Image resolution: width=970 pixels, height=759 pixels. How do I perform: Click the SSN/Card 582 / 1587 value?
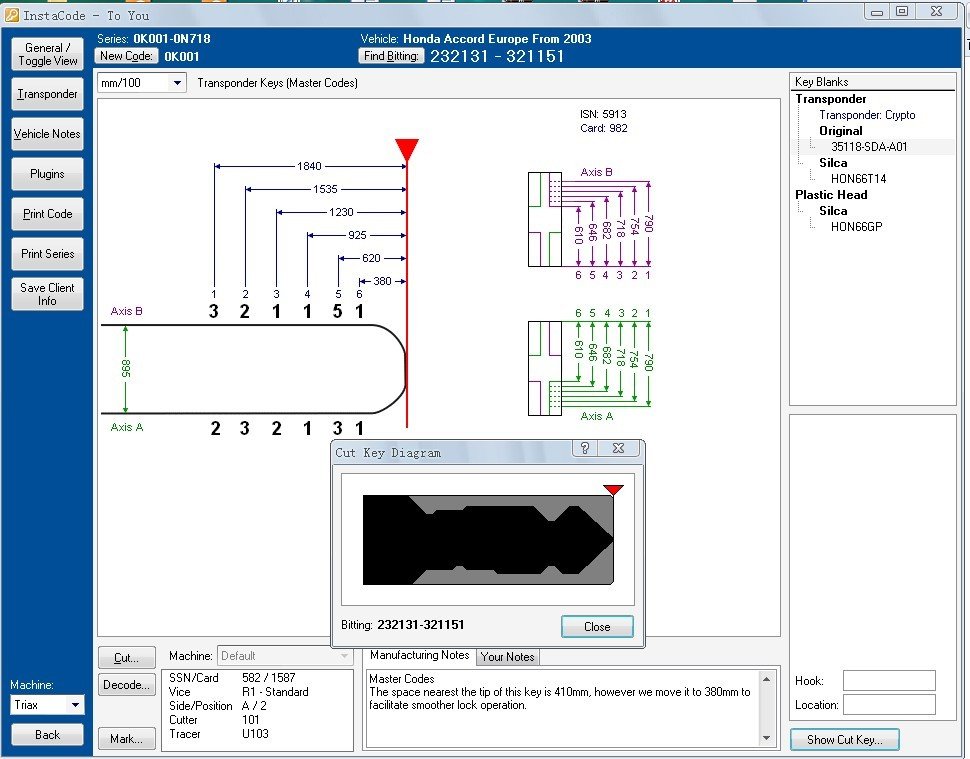268,677
